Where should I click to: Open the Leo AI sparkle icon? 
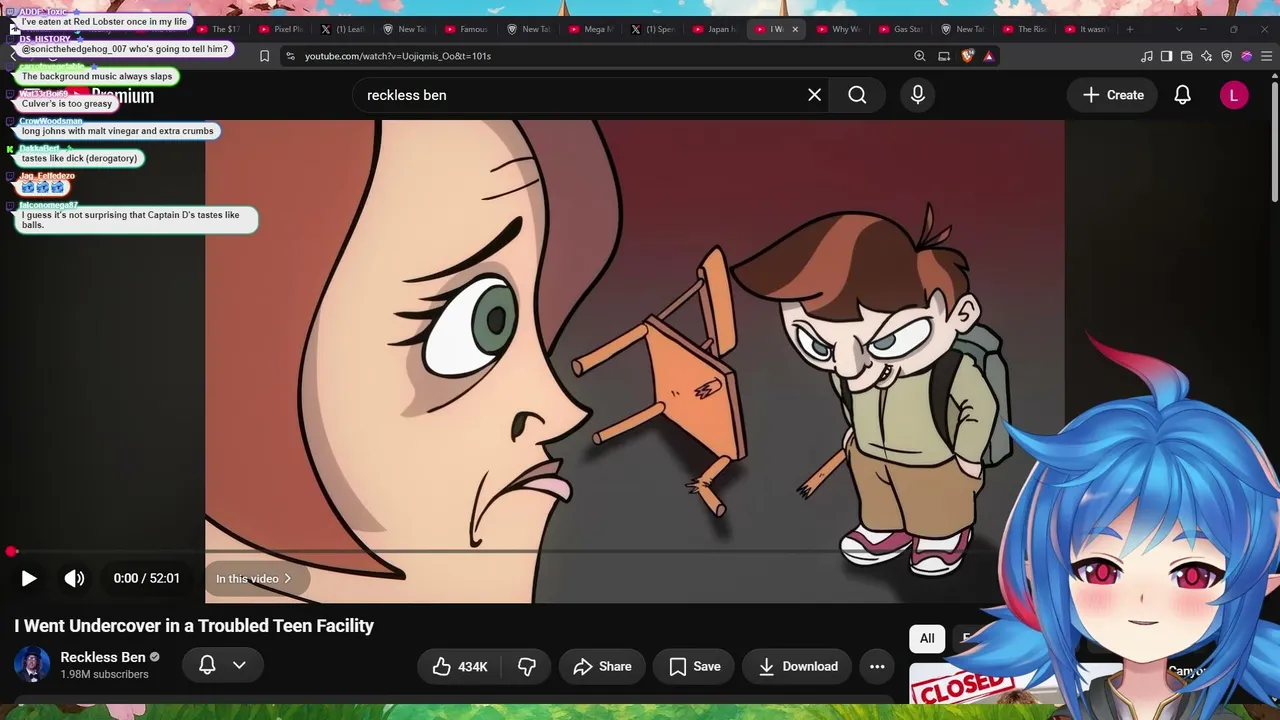click(1206, 56)
